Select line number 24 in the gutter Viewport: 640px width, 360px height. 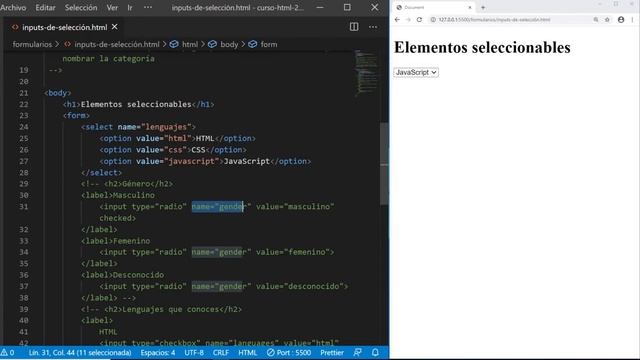[24, 127]
